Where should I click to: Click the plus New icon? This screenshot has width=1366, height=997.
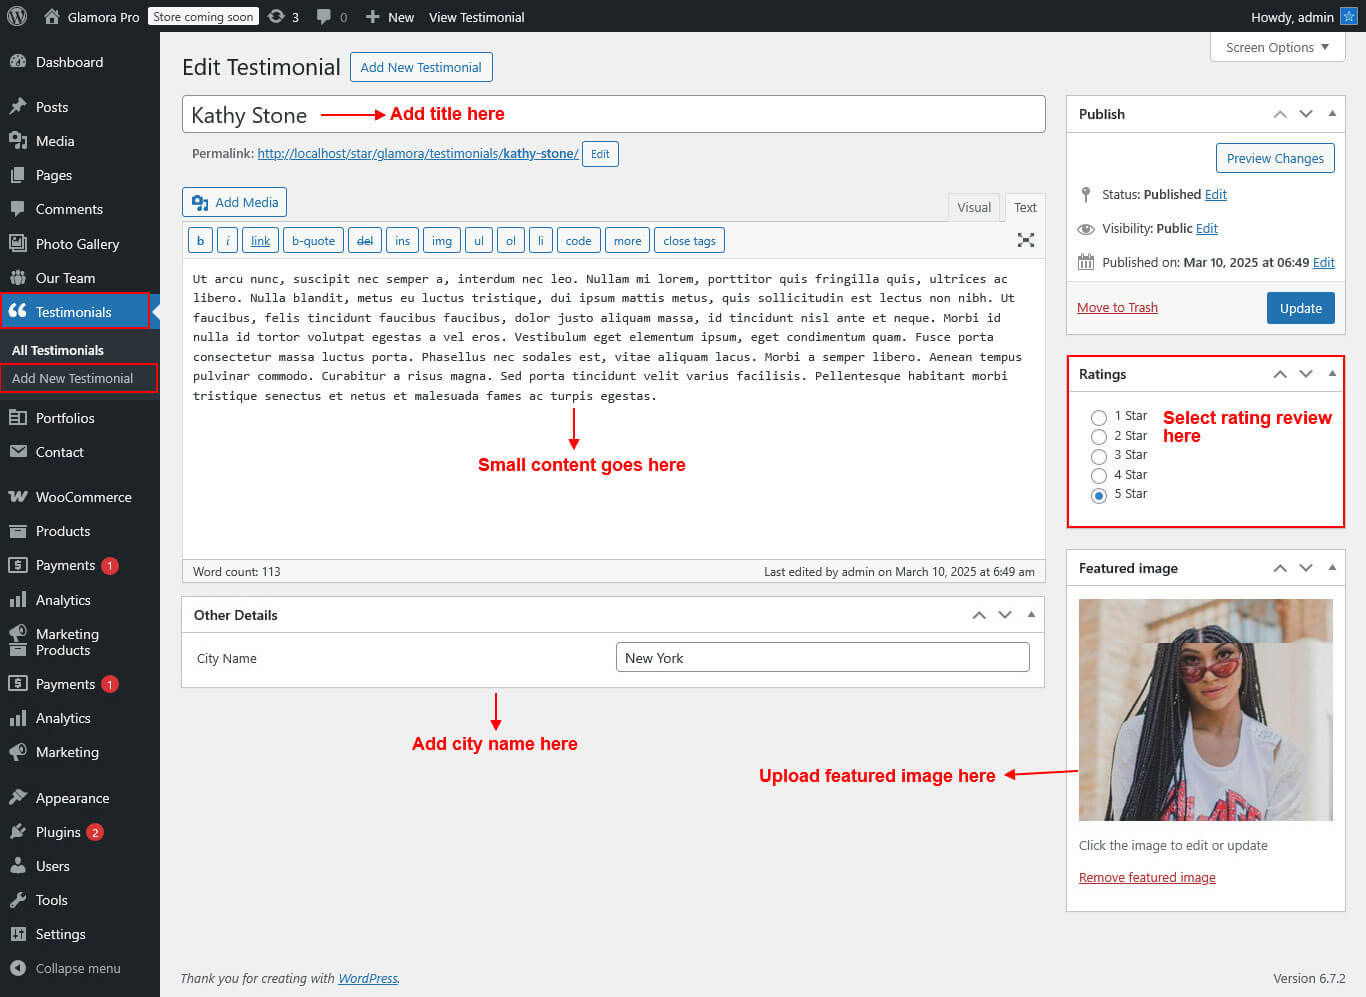point(372,16)
